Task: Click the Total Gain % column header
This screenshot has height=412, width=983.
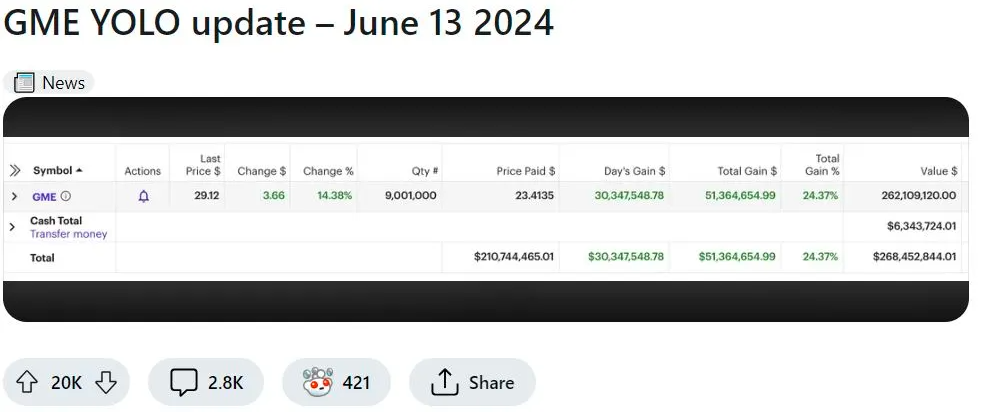Action: click(827, 165)
